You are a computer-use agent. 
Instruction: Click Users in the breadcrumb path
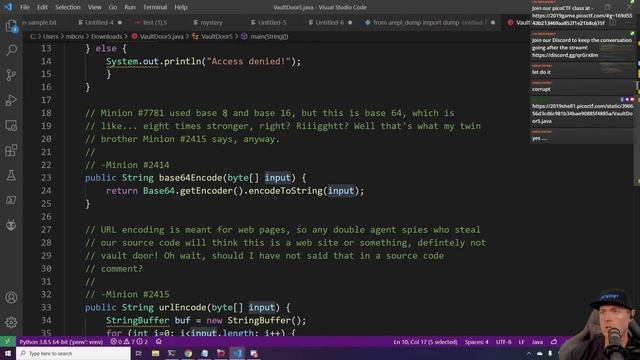51,36
